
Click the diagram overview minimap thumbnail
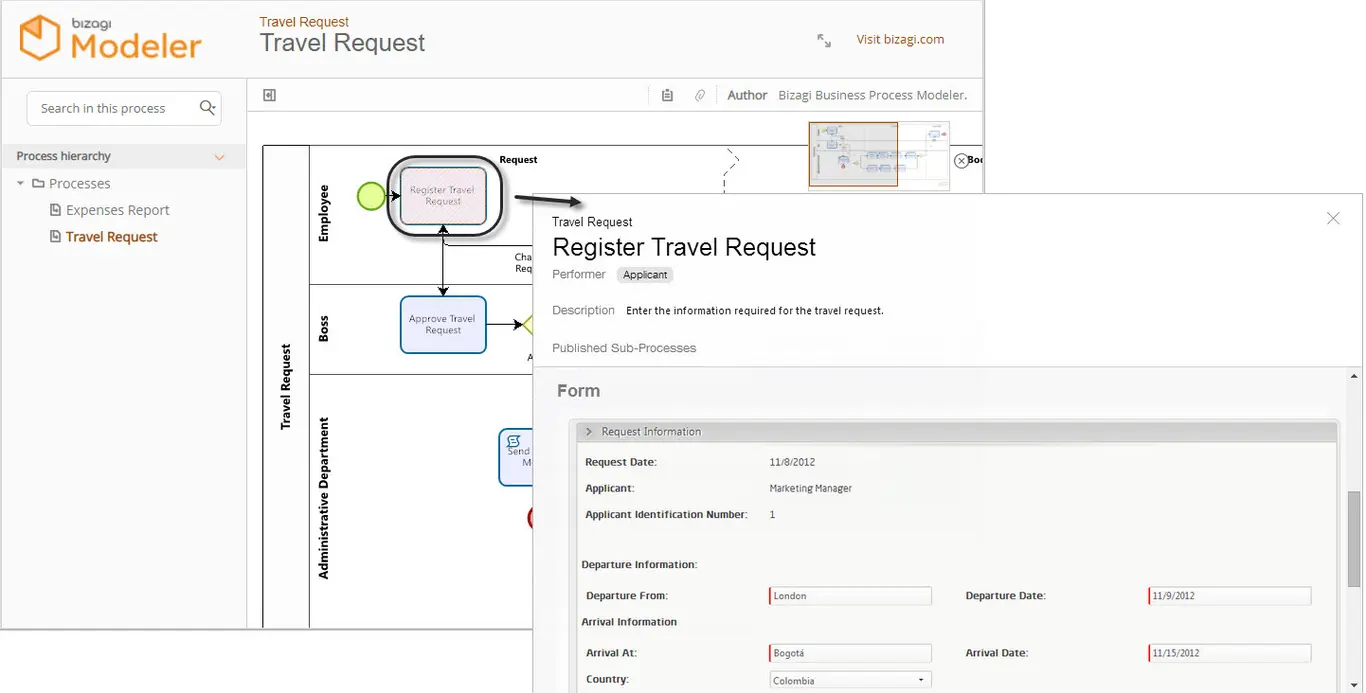[879, 154]
